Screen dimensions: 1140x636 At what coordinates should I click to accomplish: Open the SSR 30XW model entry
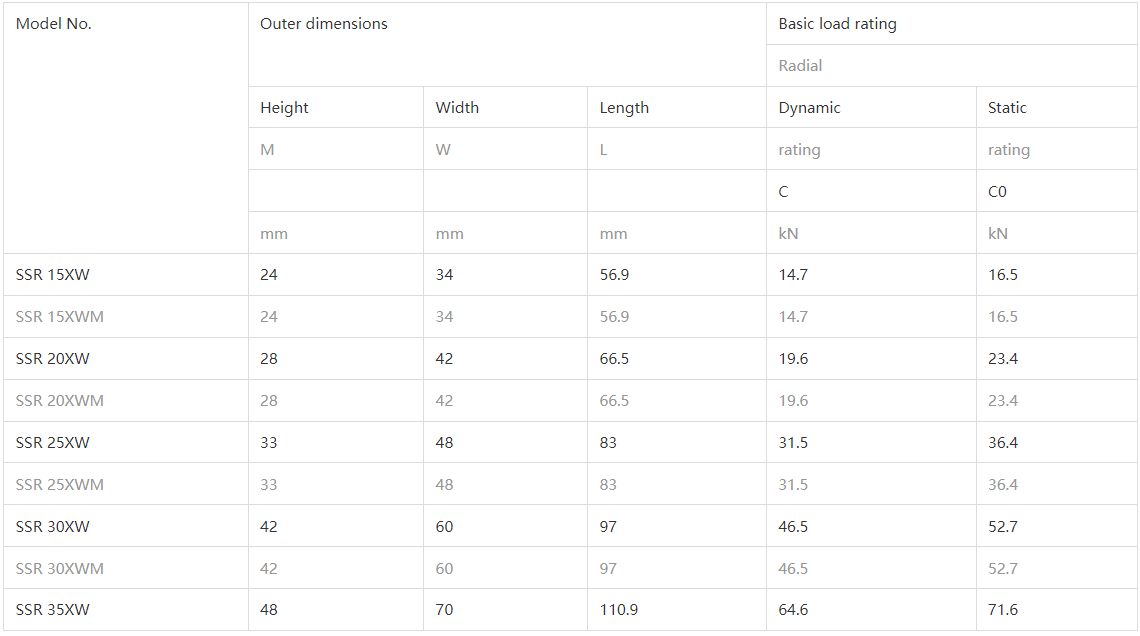[53, 527]
